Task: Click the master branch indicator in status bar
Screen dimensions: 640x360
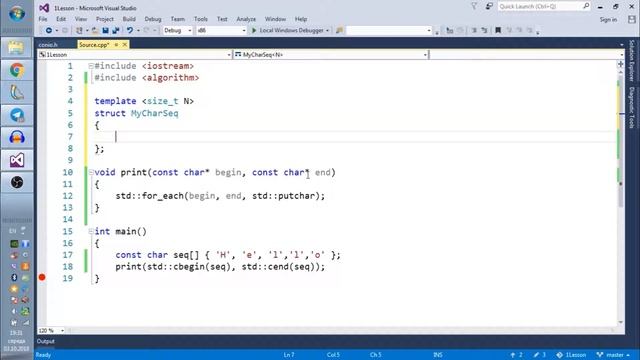Action: (613, 355)
